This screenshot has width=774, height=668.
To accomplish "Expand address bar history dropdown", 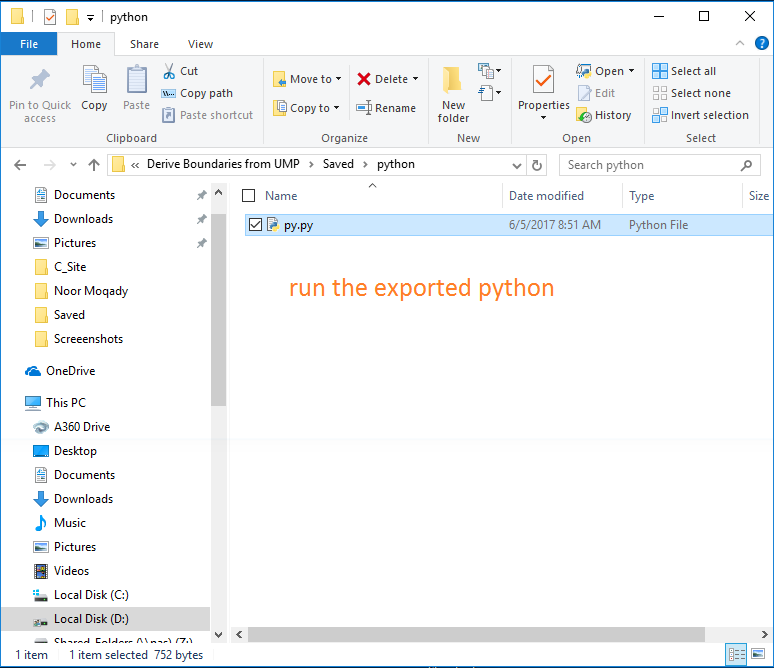I will pos(517,165).
